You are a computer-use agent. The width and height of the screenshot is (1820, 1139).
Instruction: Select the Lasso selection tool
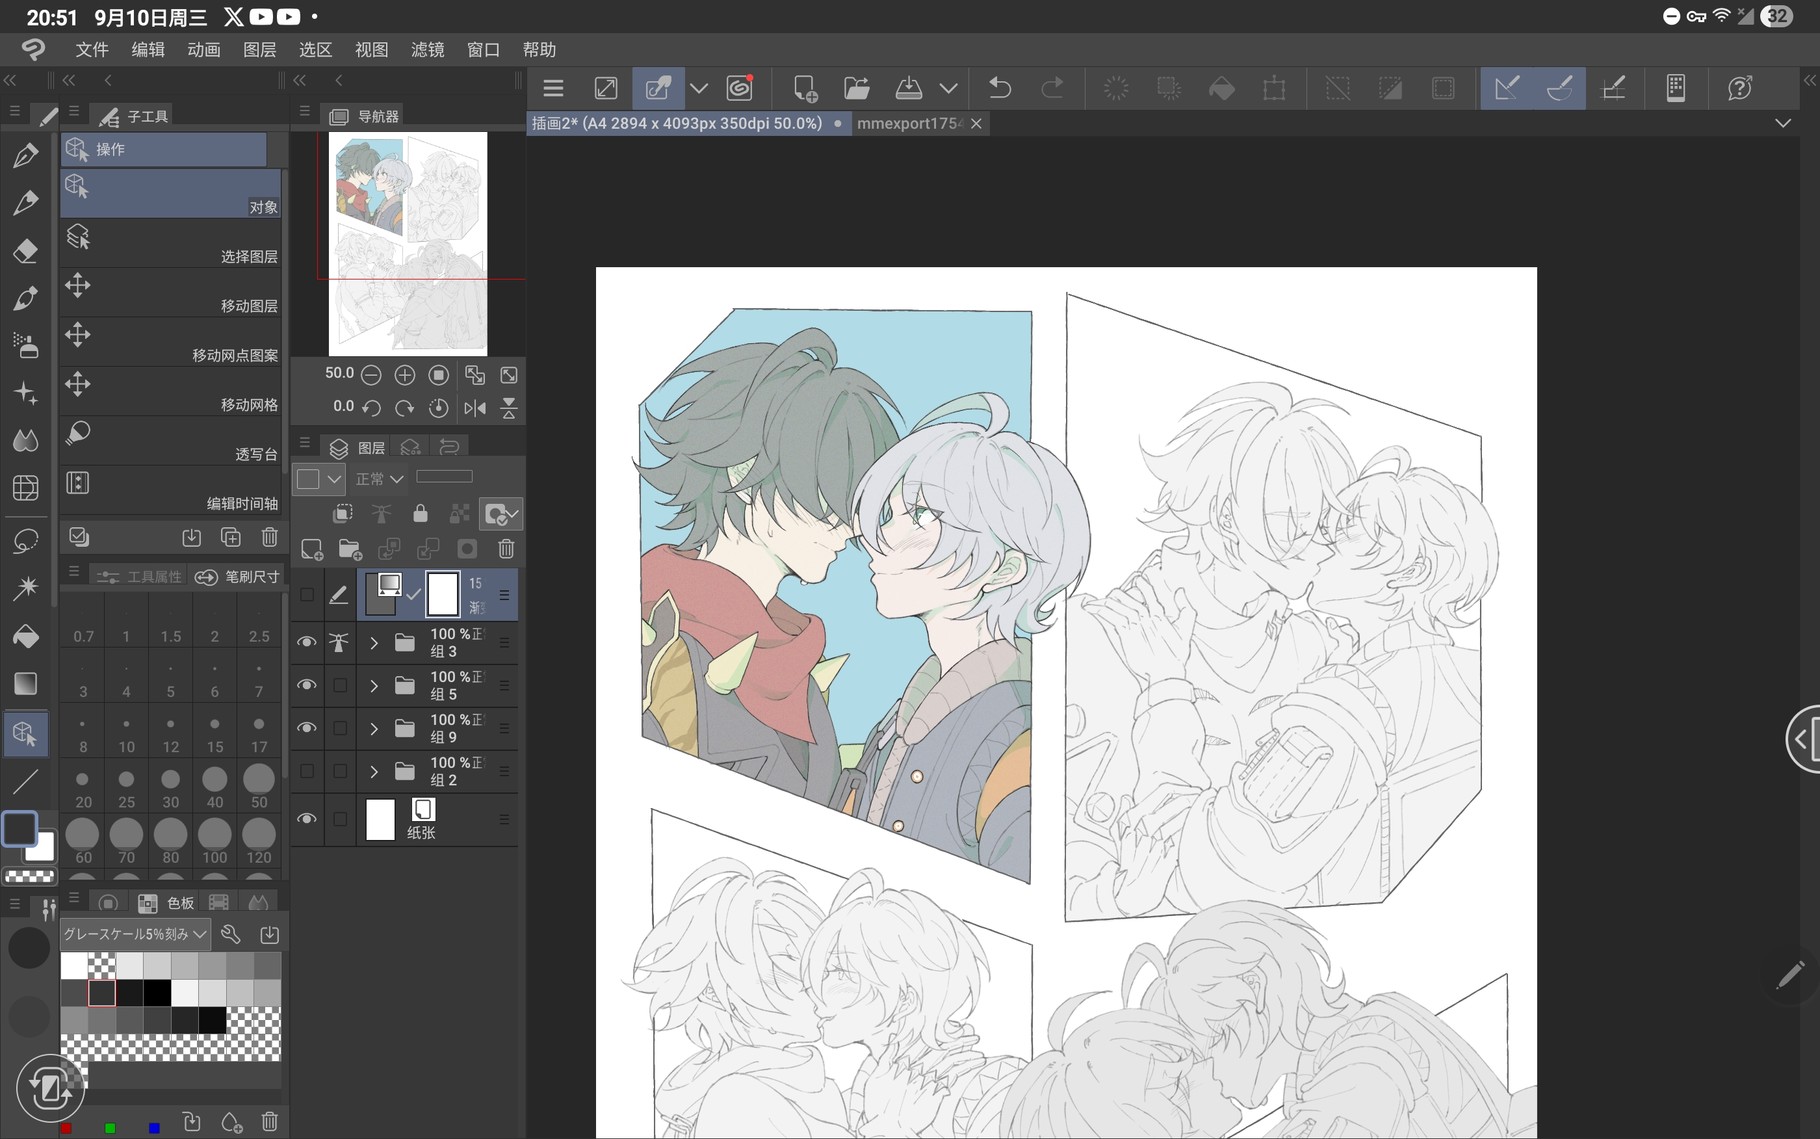click(26, 541)
